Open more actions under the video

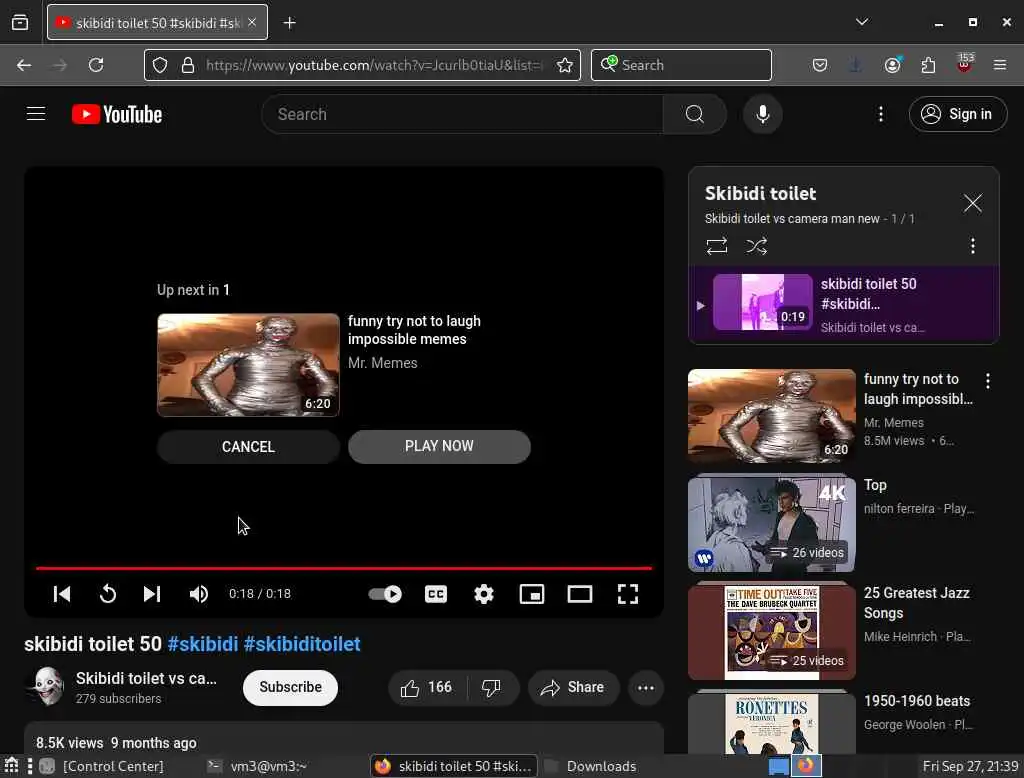[645, 687]
